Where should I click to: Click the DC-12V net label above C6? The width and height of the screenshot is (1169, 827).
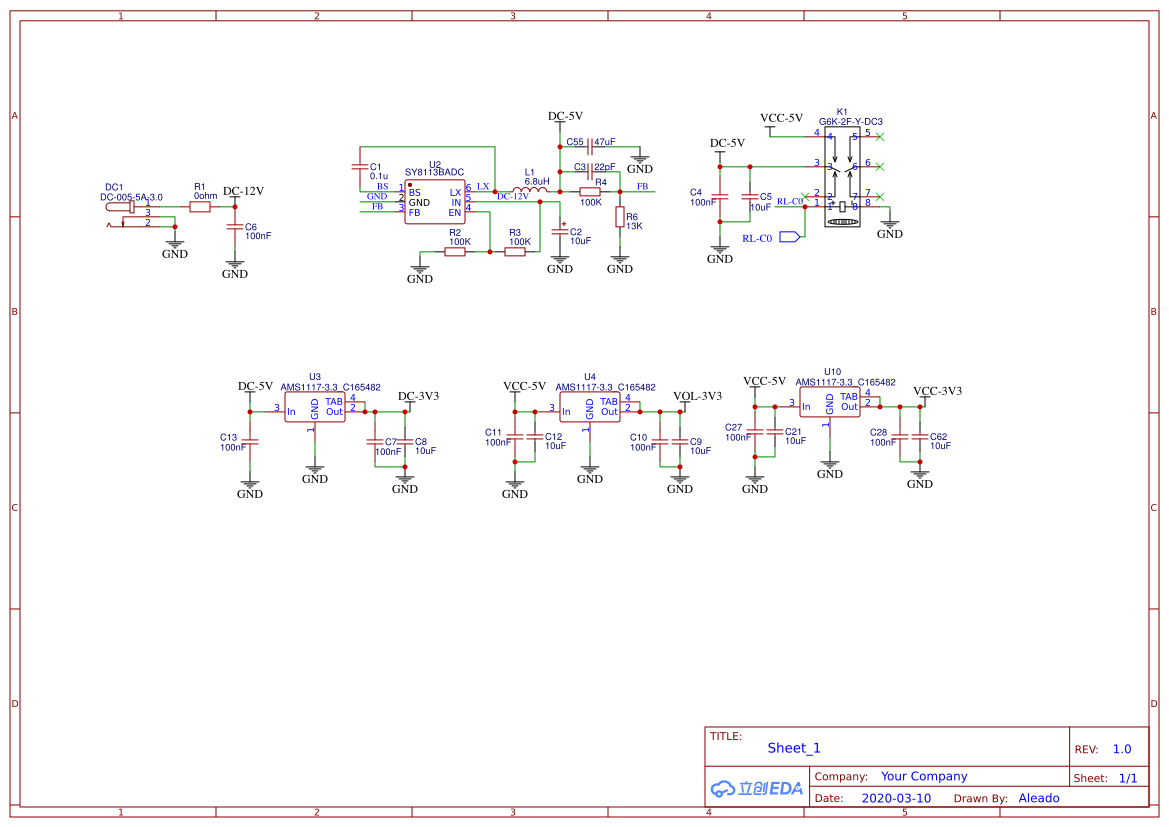(x=244, y=191)
